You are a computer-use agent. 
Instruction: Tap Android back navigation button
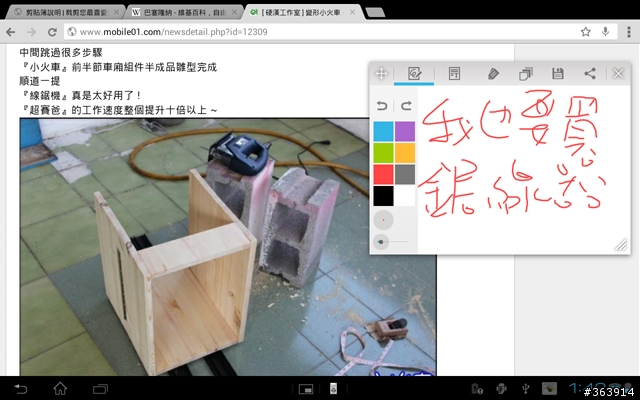click(x=20, y=389)
